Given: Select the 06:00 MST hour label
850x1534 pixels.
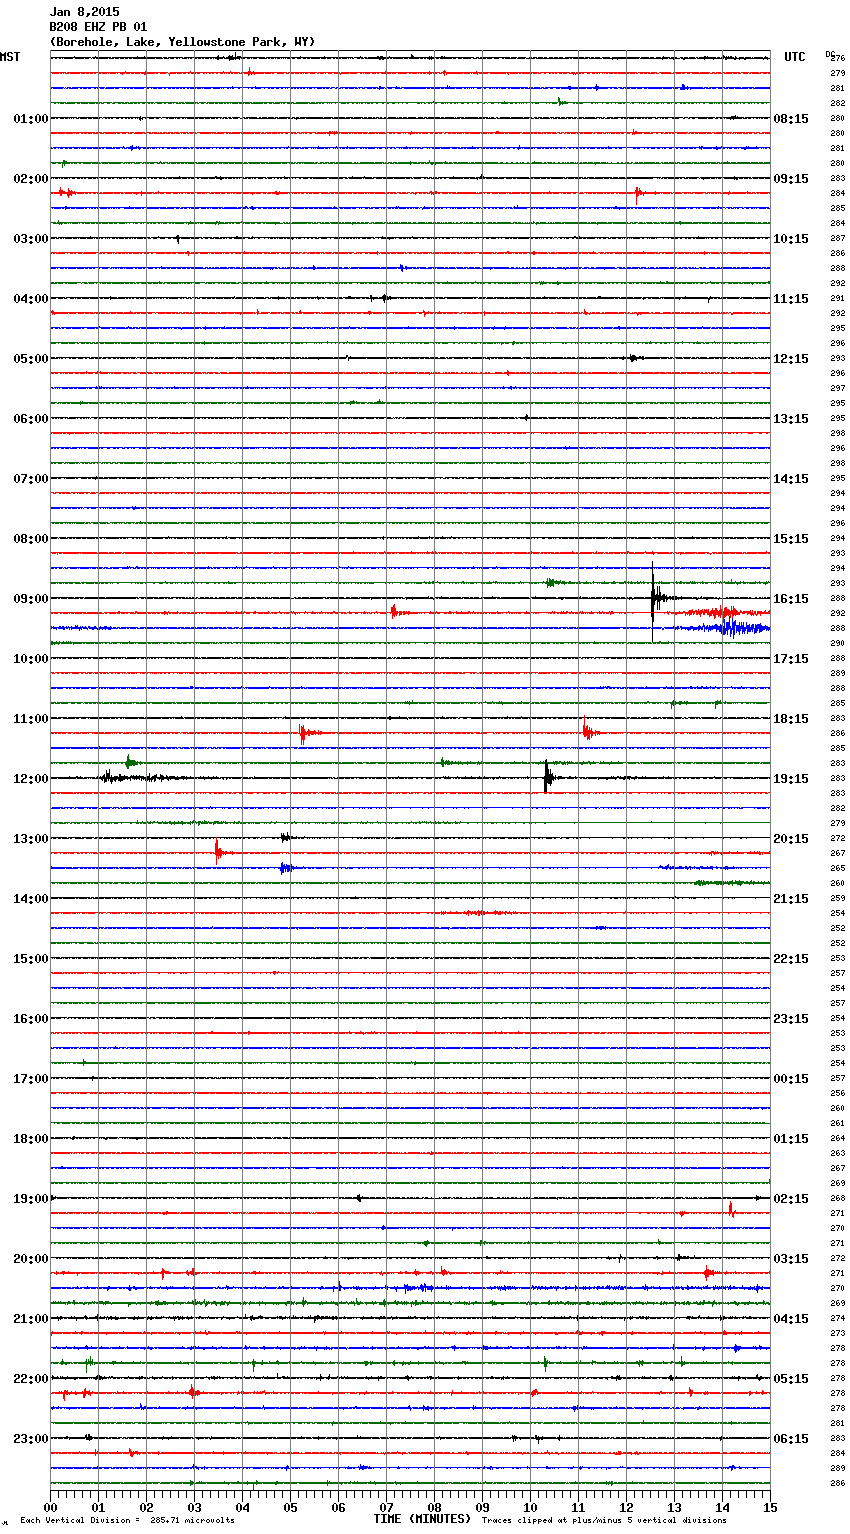Looking at the screenshot, I should point(30,419).
